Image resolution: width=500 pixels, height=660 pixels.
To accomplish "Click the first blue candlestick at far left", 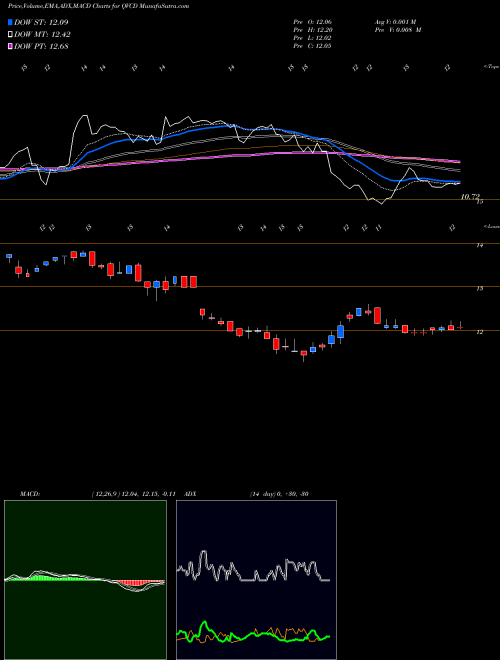I will [x=9, y=256].
